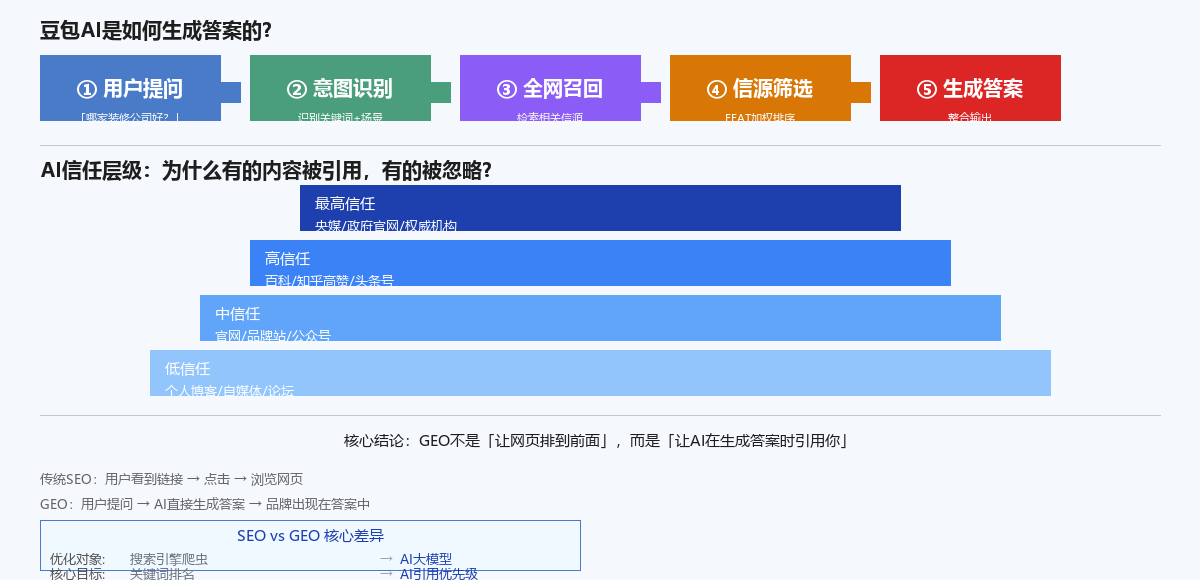This screenshot has height=580, width=1200.
Task: Click the 传统SEO flow line
Action: (x=171, y=479)
